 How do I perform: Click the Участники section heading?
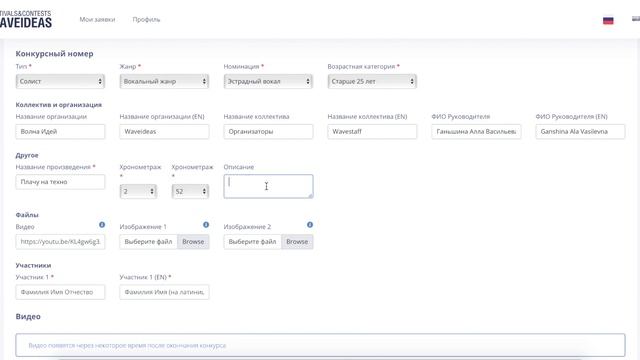click(x=33, y=265)
